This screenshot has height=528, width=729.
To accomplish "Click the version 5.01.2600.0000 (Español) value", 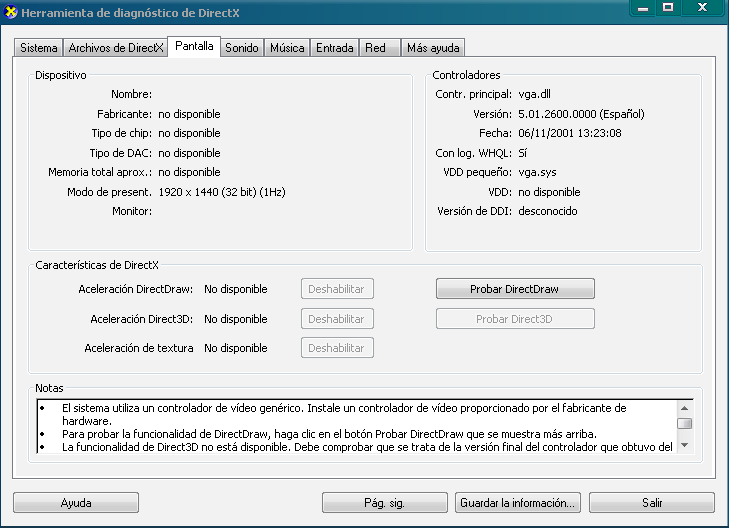I will (x=581, y=114).
